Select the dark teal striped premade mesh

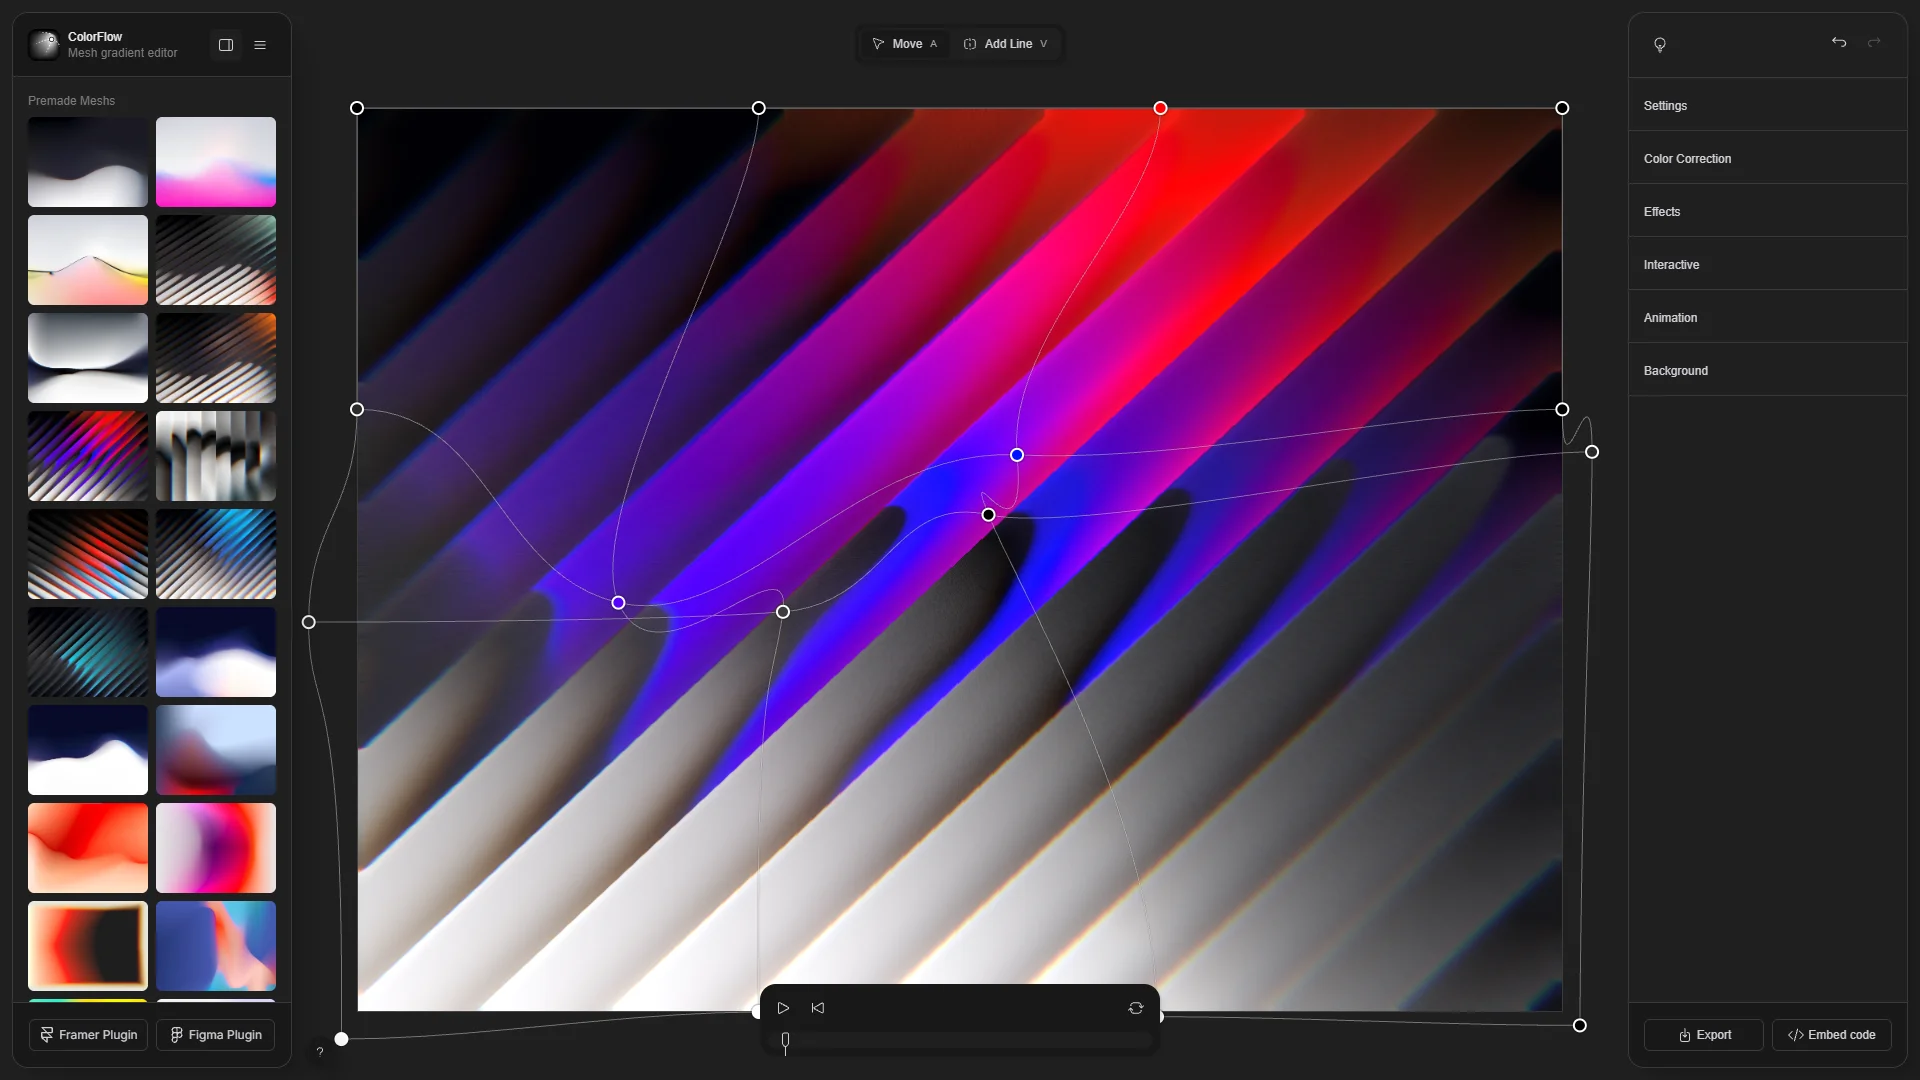tap(88, 652)
